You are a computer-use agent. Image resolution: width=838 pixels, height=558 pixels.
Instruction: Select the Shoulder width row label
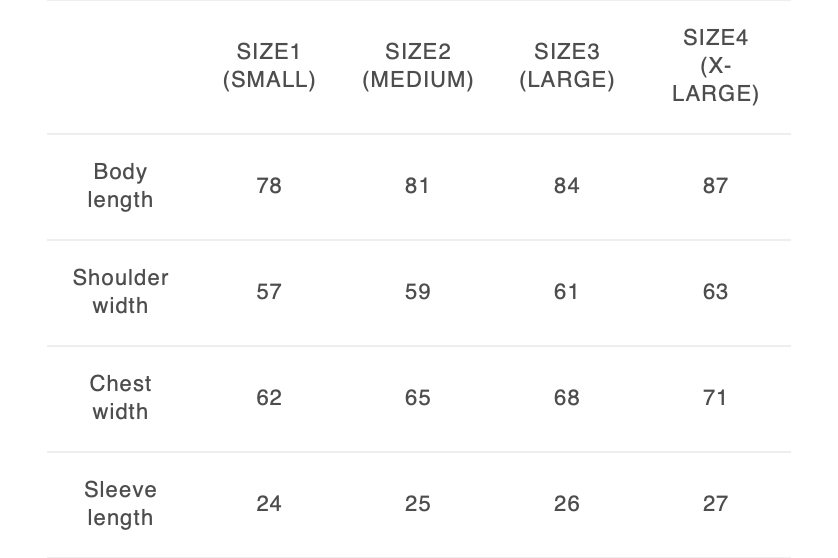pyautogui.click(x=120, y=292)
